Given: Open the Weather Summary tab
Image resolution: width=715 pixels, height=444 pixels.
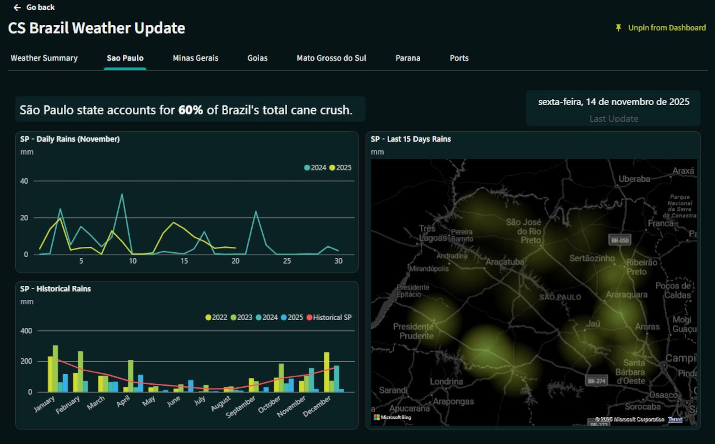Looking at the screenshot, I should pos(44,58).
